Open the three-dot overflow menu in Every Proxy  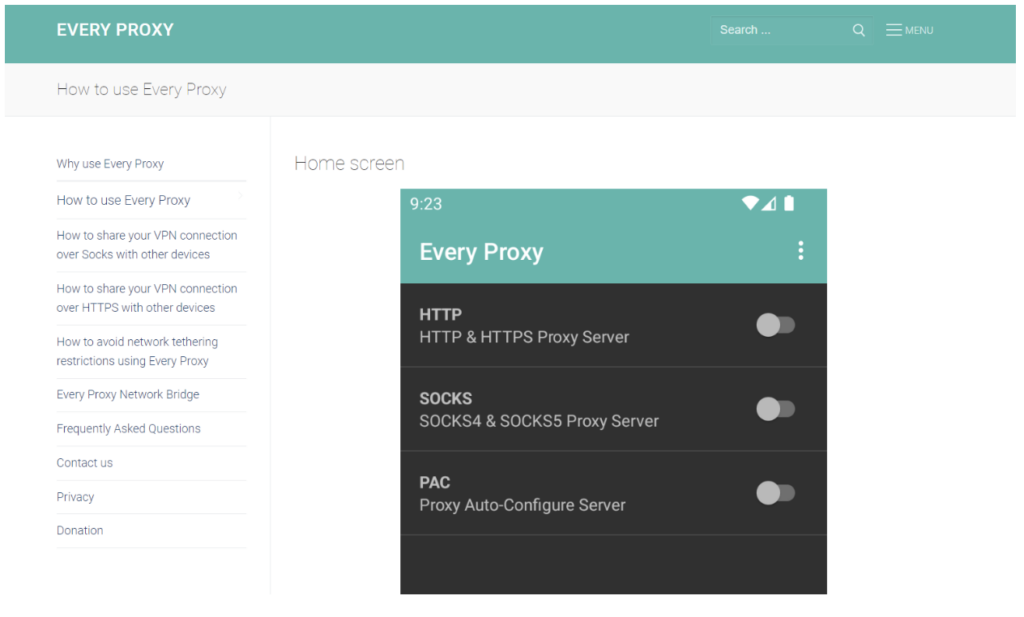click(x=801, y=251)
